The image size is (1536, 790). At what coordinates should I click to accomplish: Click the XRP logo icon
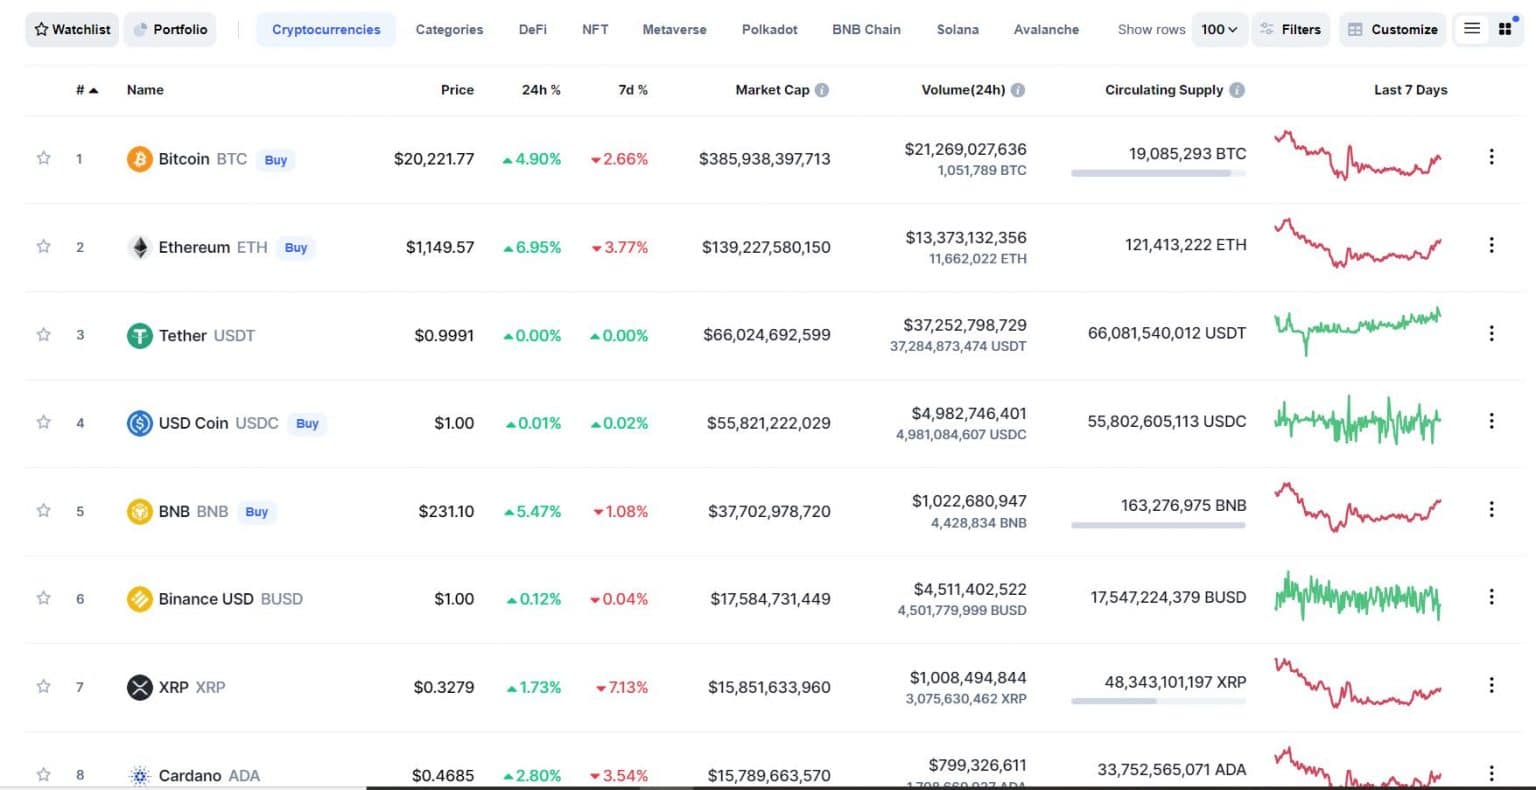139,687
